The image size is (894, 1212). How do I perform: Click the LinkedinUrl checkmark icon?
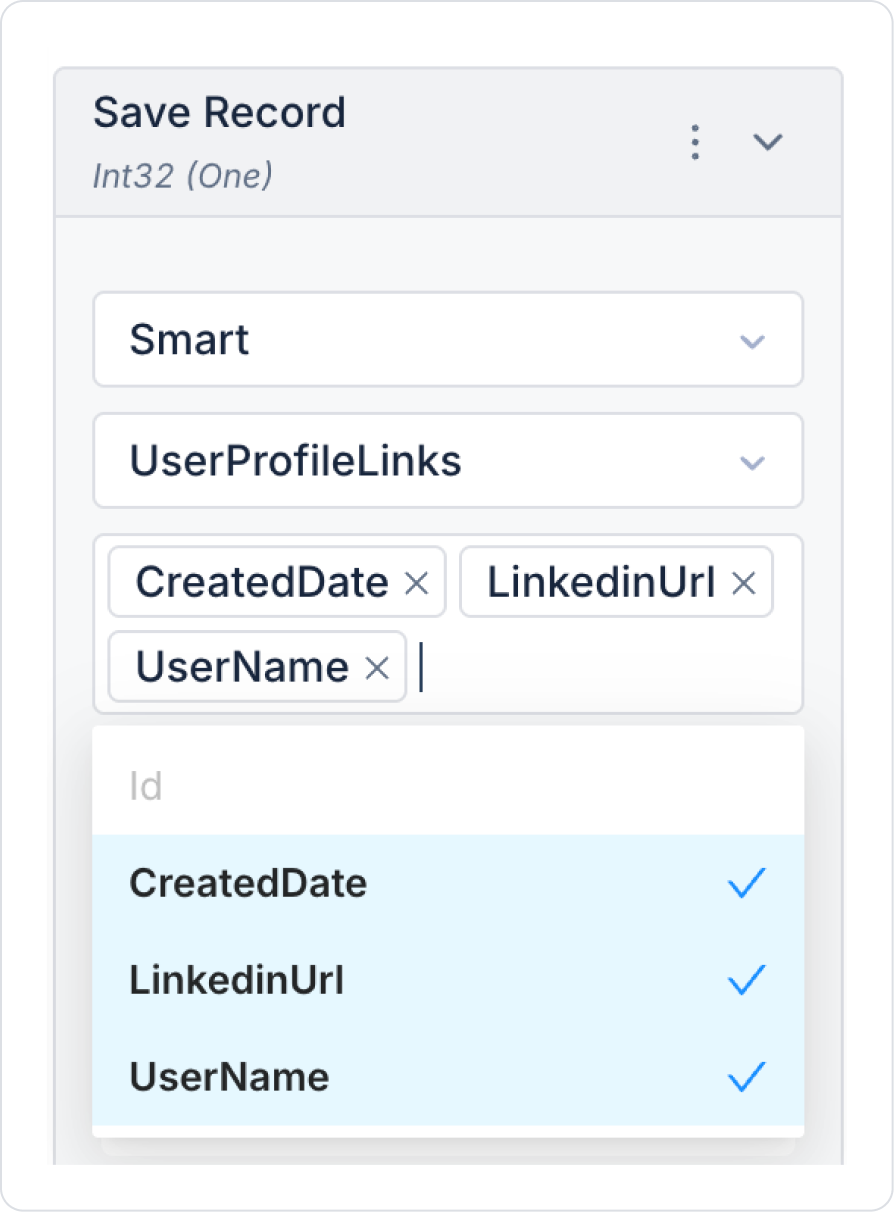(746, 980)
